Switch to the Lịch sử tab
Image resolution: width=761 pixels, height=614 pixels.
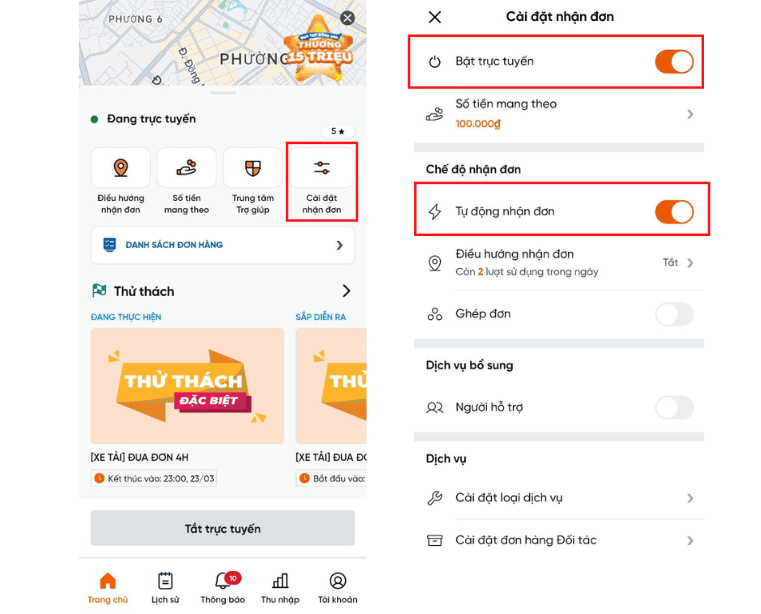pyautogui.click(x=165, y=586)
